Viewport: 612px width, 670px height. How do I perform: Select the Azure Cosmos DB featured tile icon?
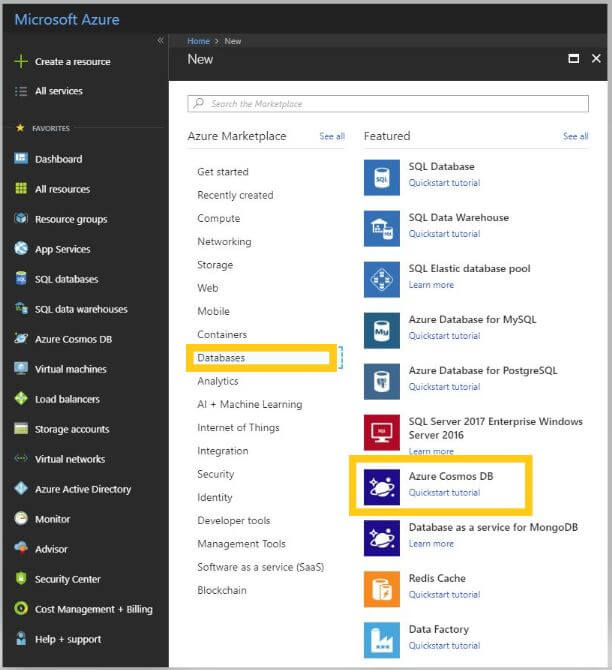[382, 487]
